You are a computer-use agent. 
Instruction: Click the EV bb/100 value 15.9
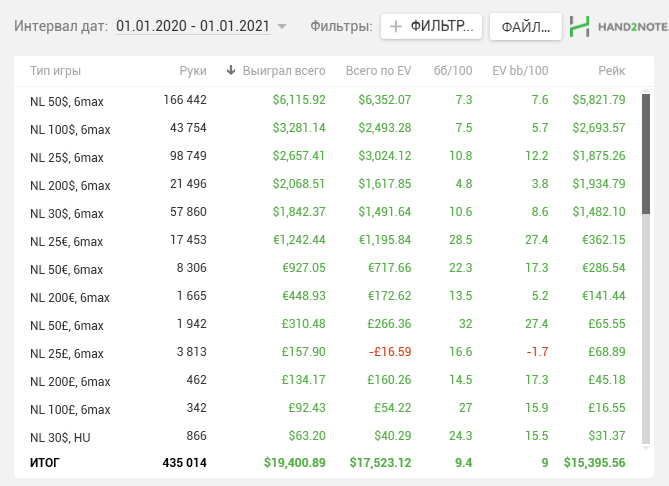tap(537, 408)
